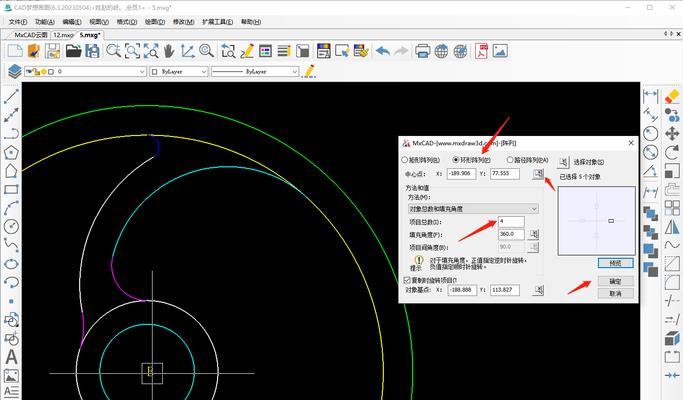Click the Rotate tool in right toolbar
The width and height of the screenshot is (683, 400).
pyautogui.click(x=673, y=152)
